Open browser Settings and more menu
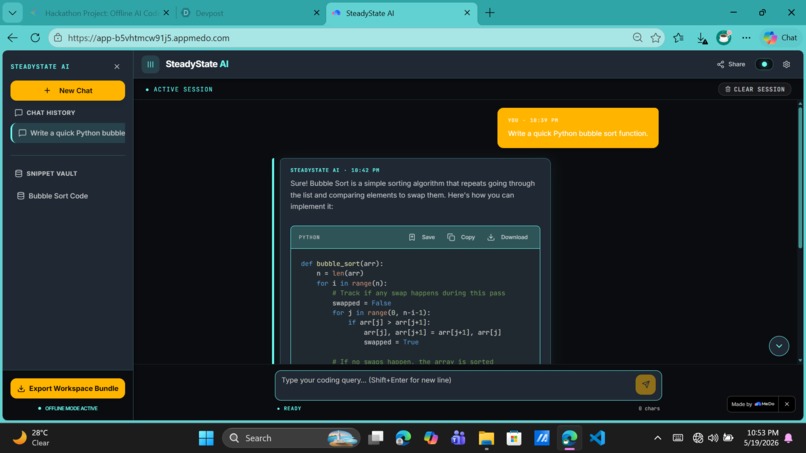 [746, 38]
